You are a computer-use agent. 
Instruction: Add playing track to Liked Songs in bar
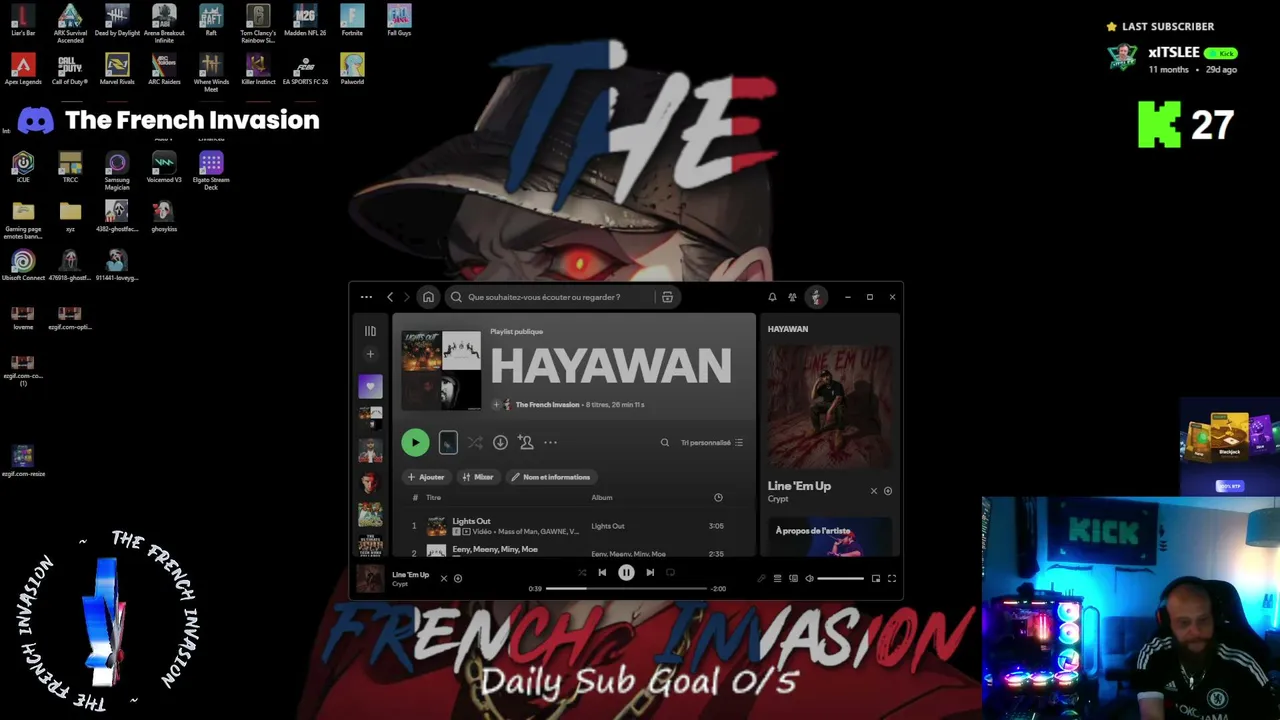point(458,578)
